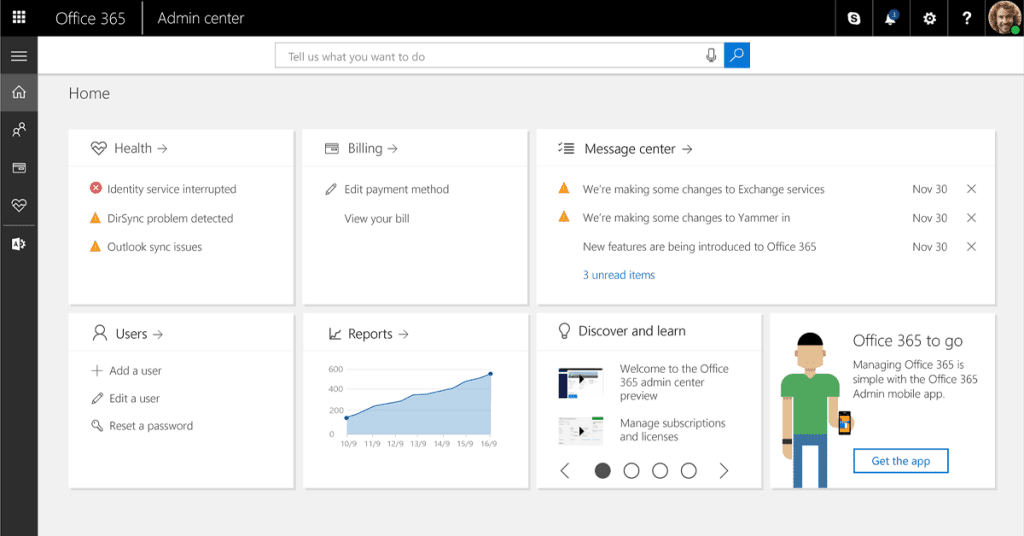Click the pencil icon beside Edit payment method
This screenshot has height=536, width=1024.
coord(330,189)
